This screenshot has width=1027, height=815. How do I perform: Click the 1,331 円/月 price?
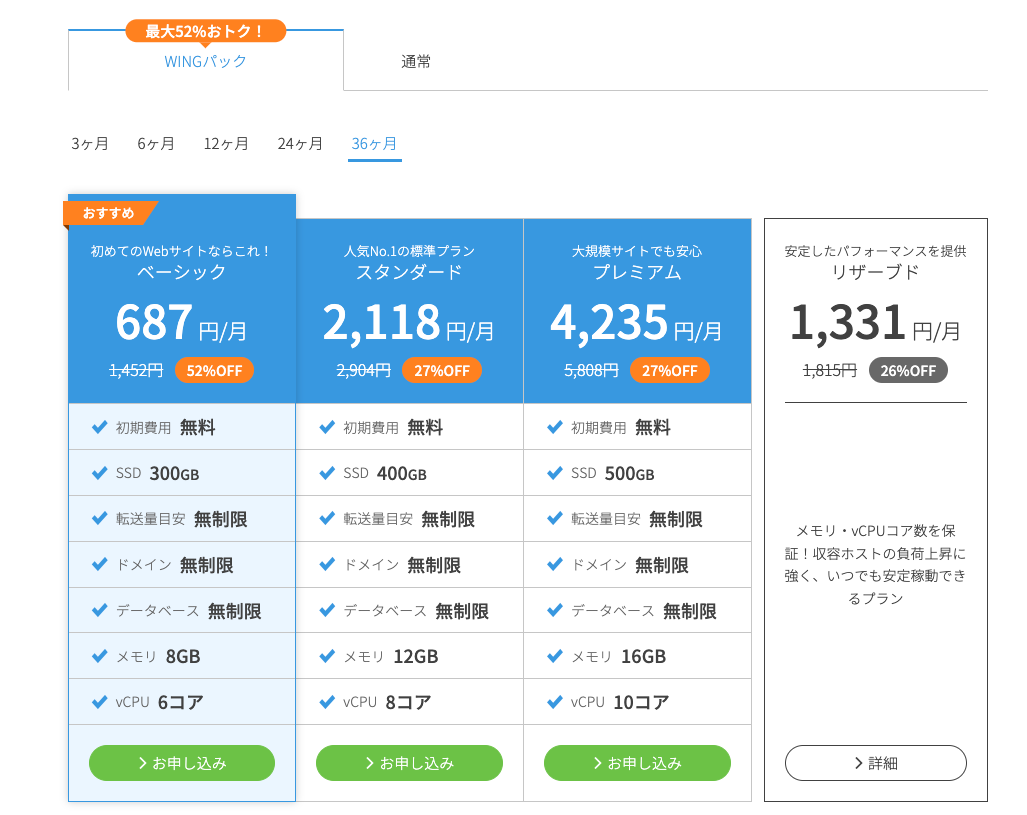(x=876, y=323)
